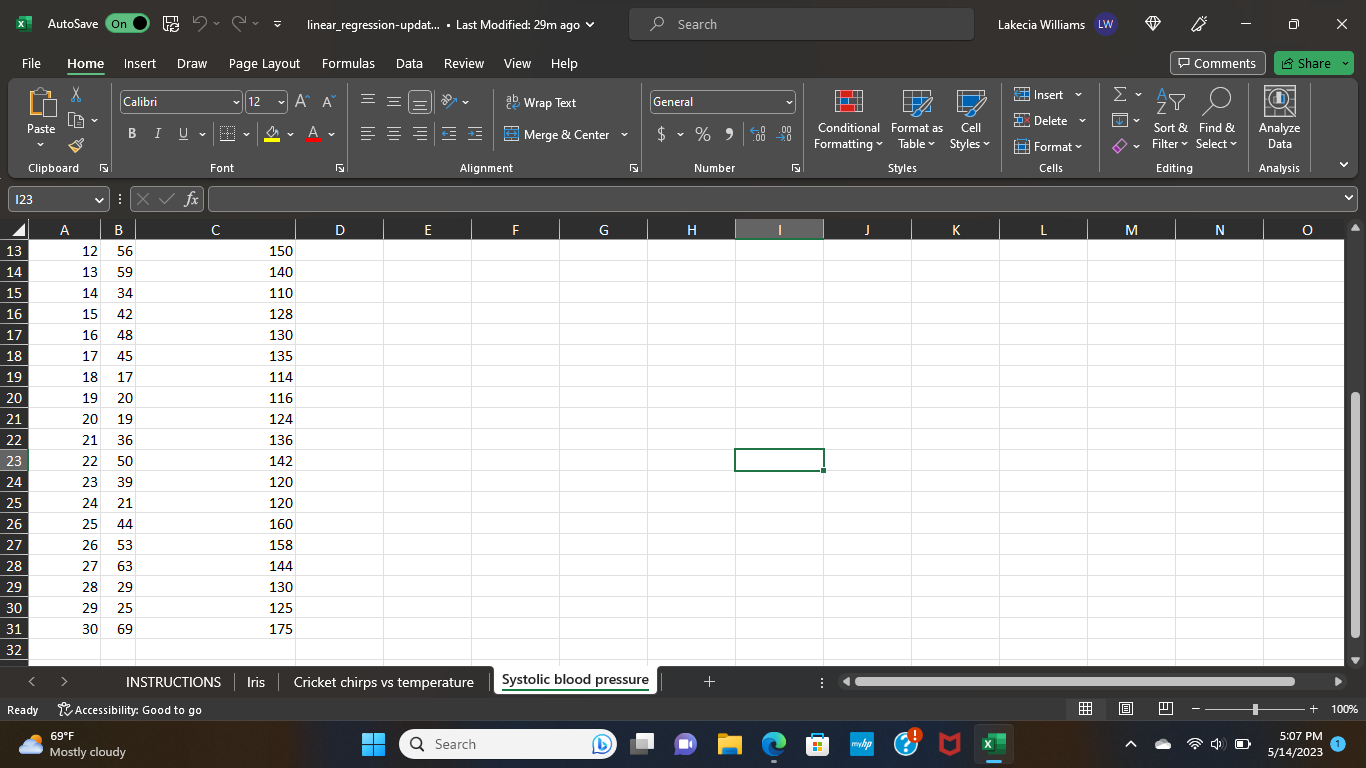Click the zoom slider handle in status bar
This screenshot has height=768, width=1366.
pos(1255,709)
